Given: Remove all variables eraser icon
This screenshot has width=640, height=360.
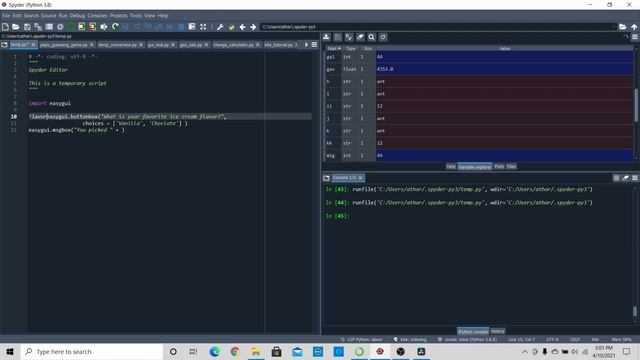Looking at the screenshot, I should tap(360, 37).
